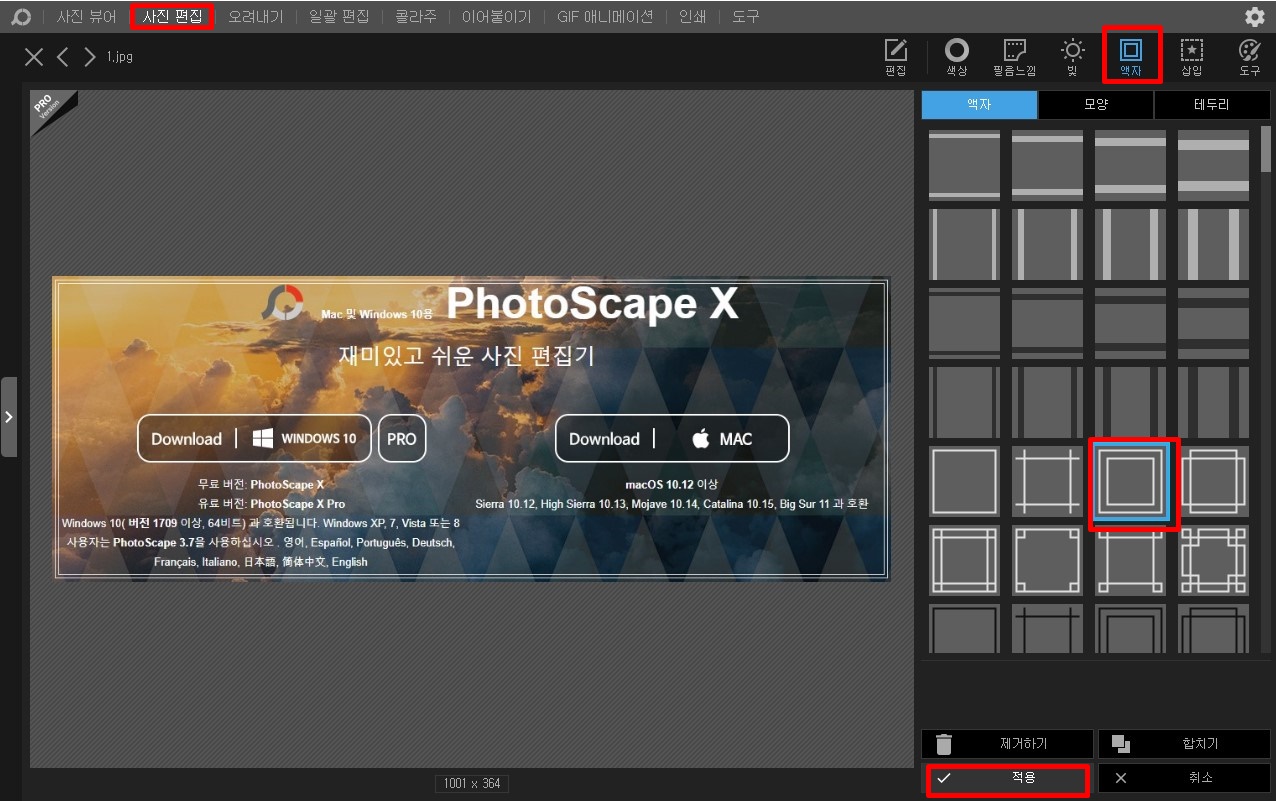The height and width of the screenshot is (801, 1276).
Task: Open the 오려내기 cutout tab
Action: point(255,17)
